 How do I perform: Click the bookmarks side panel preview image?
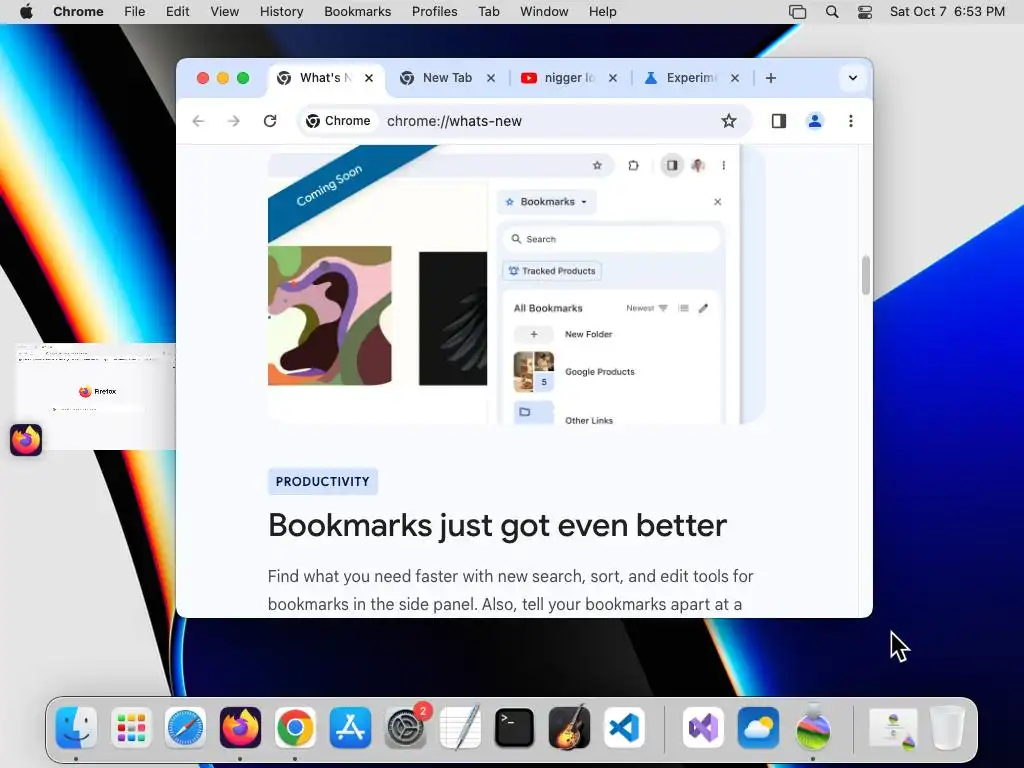(516, 285)
